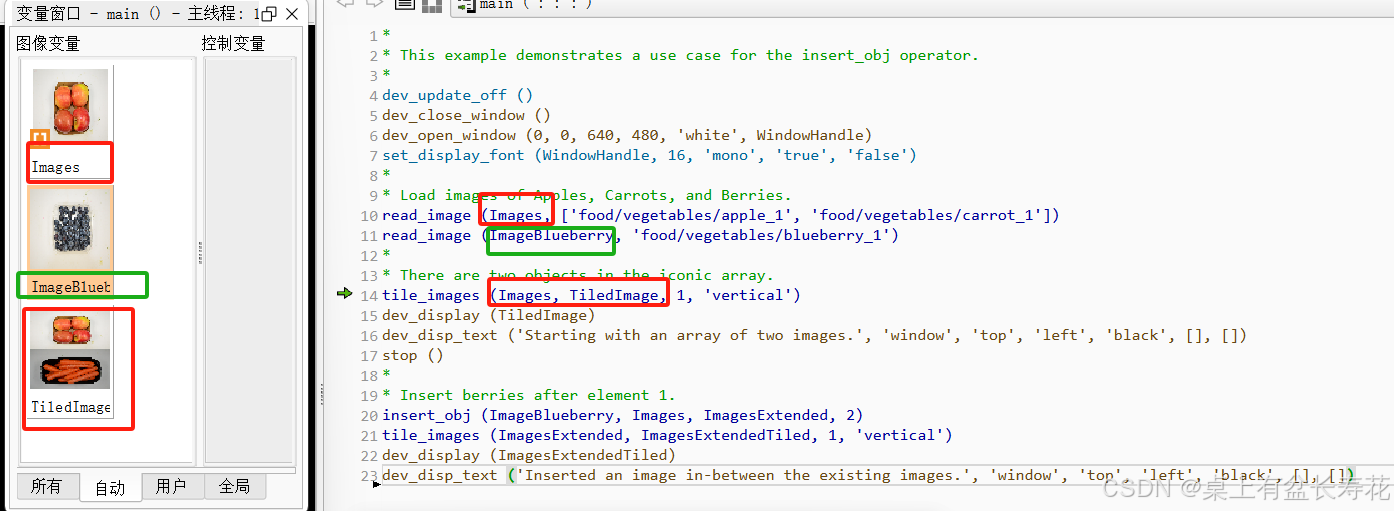Screen dimensions: 1394x511
Task: Close the 变量窗口 panel
Action: click(x=292, y=15)
